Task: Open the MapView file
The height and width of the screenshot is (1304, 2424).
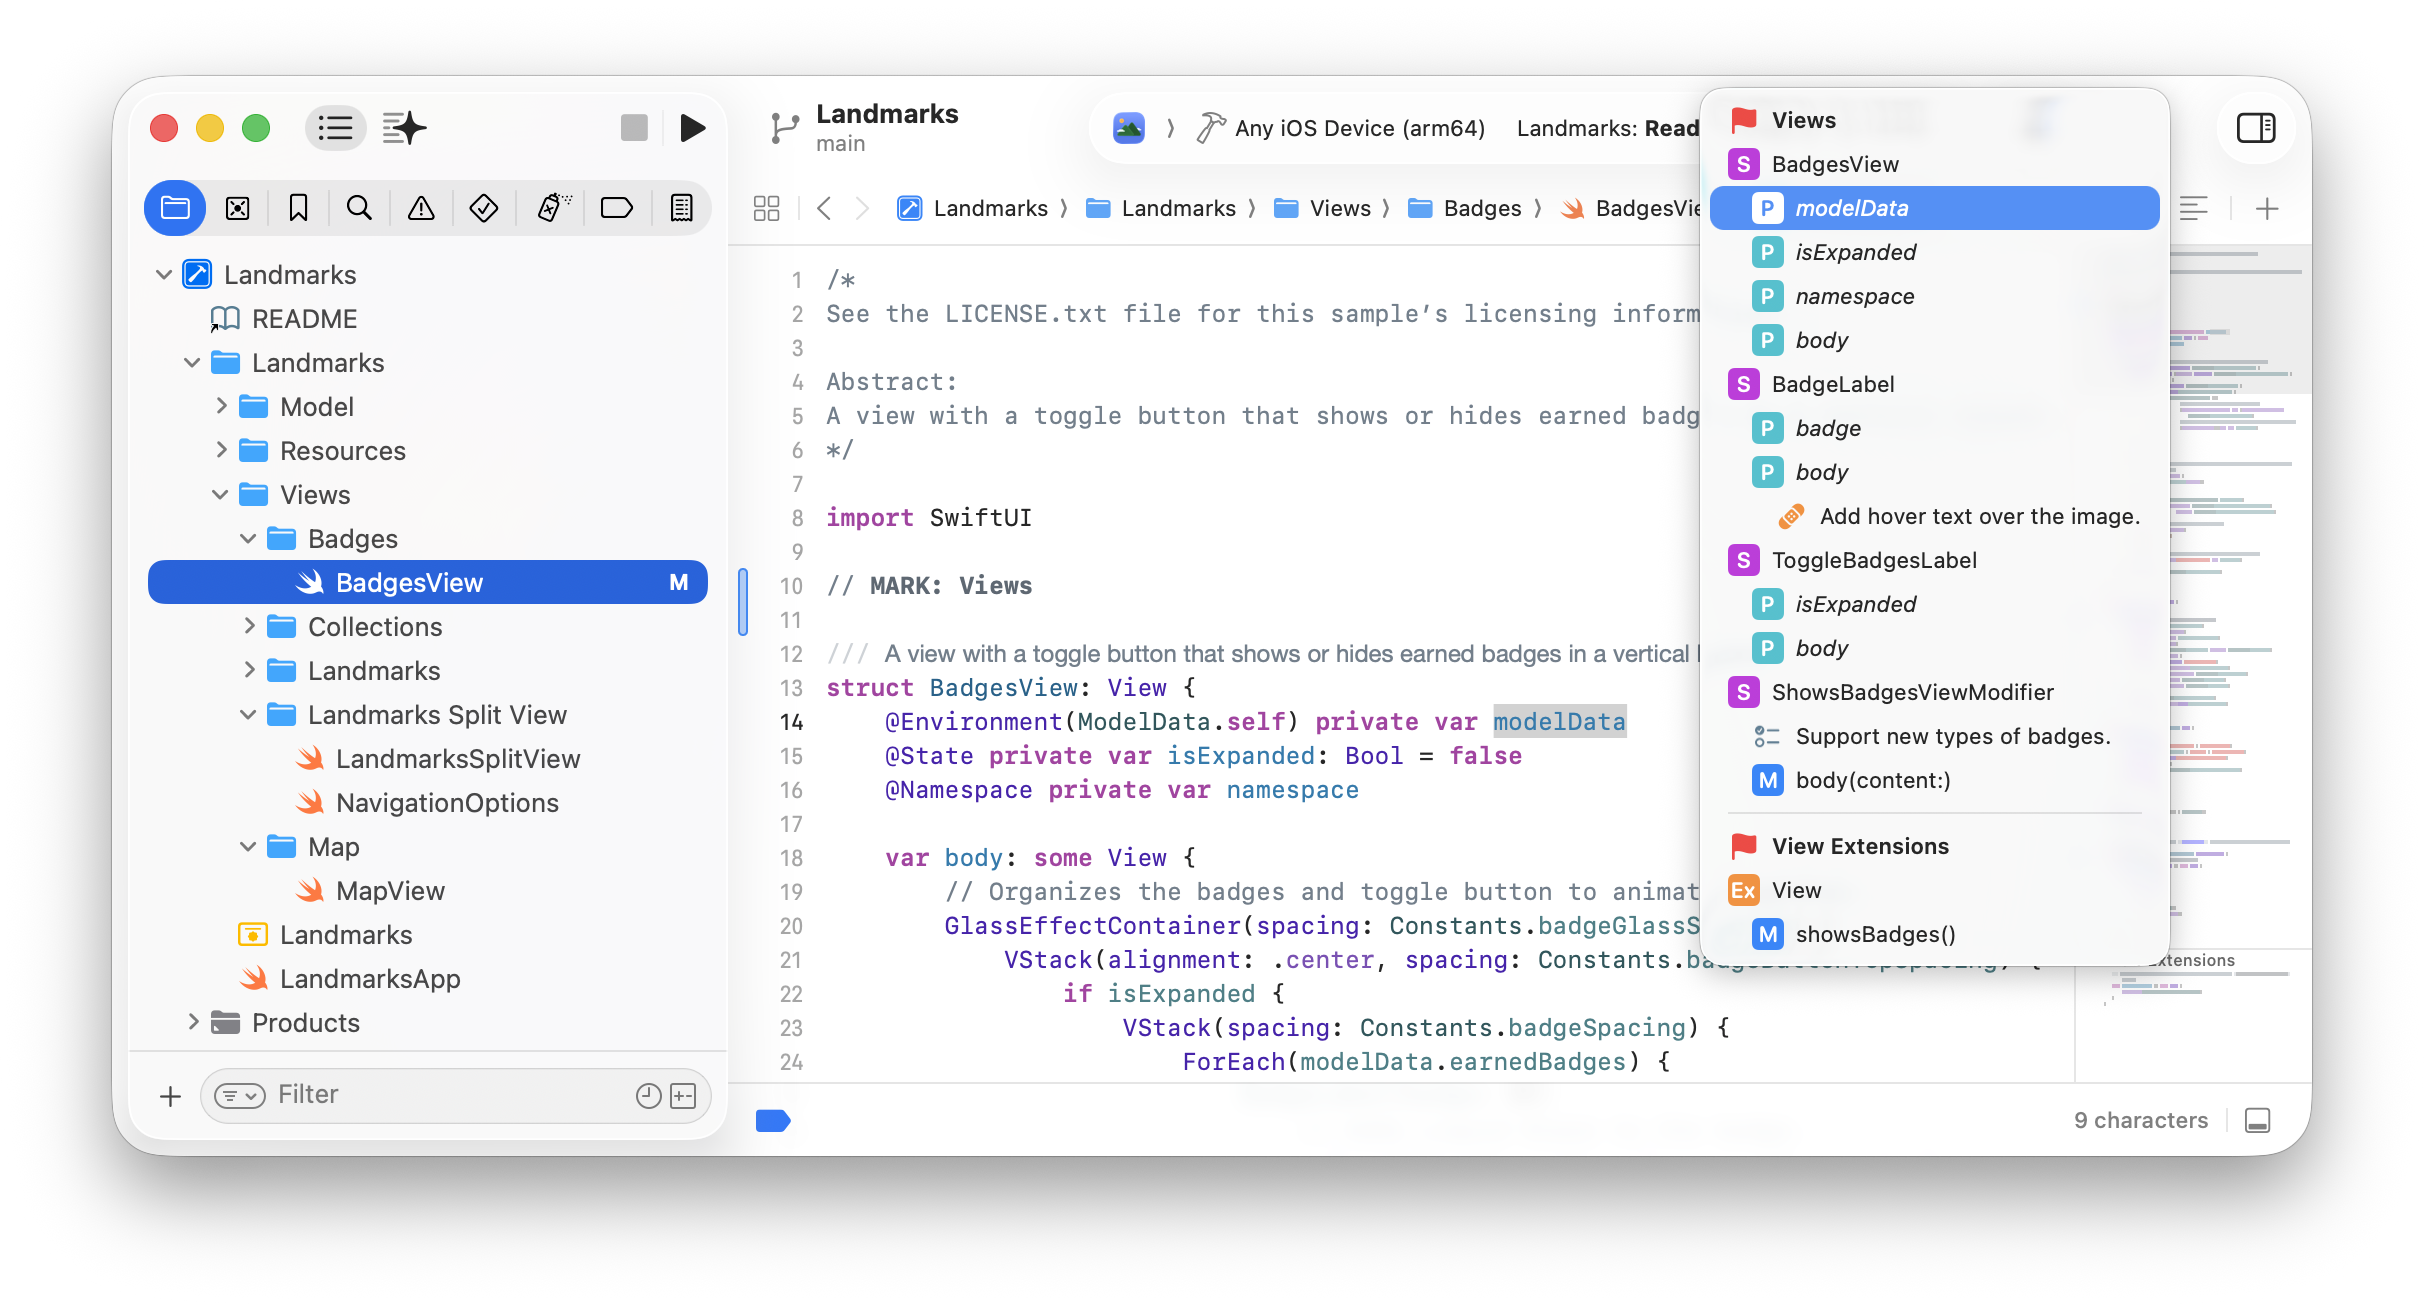Action: [x=428, y=890]
